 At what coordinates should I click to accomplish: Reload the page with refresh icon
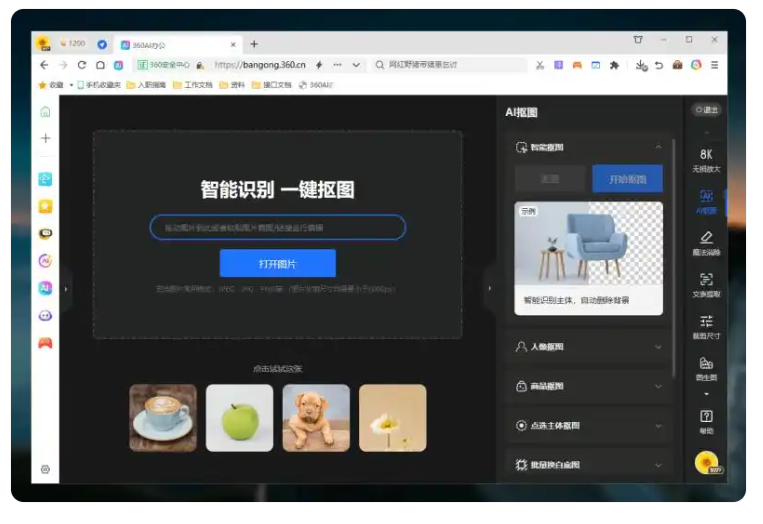click(82, 65)
